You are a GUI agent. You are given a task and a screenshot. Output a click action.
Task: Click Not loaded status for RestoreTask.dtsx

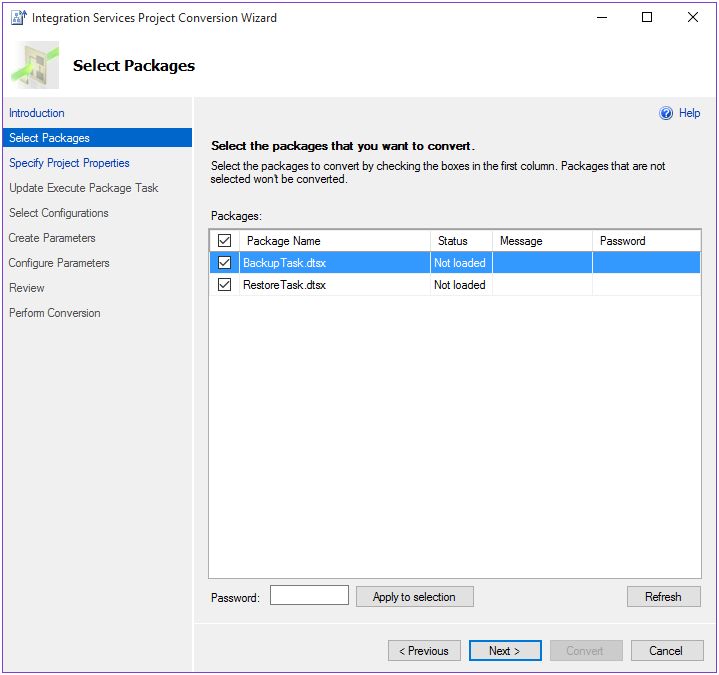pos(459,285)
